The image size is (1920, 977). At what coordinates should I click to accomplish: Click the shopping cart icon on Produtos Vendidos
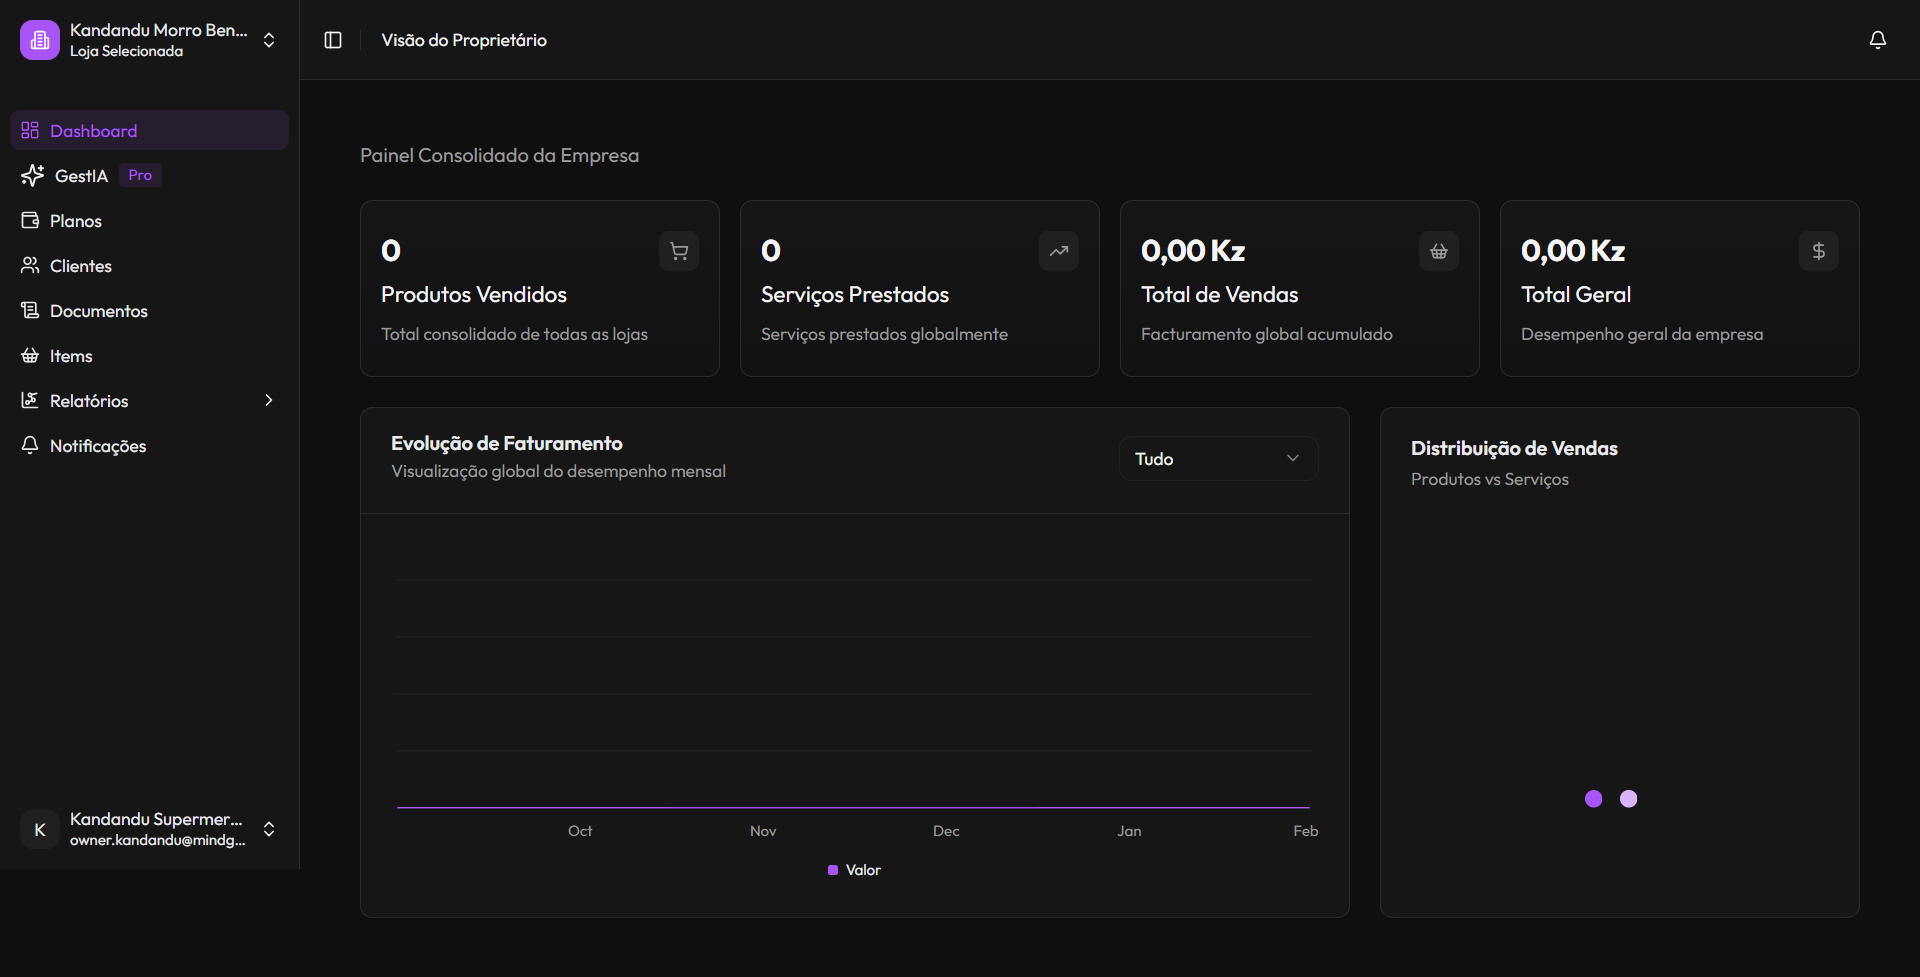click(678, 251)
